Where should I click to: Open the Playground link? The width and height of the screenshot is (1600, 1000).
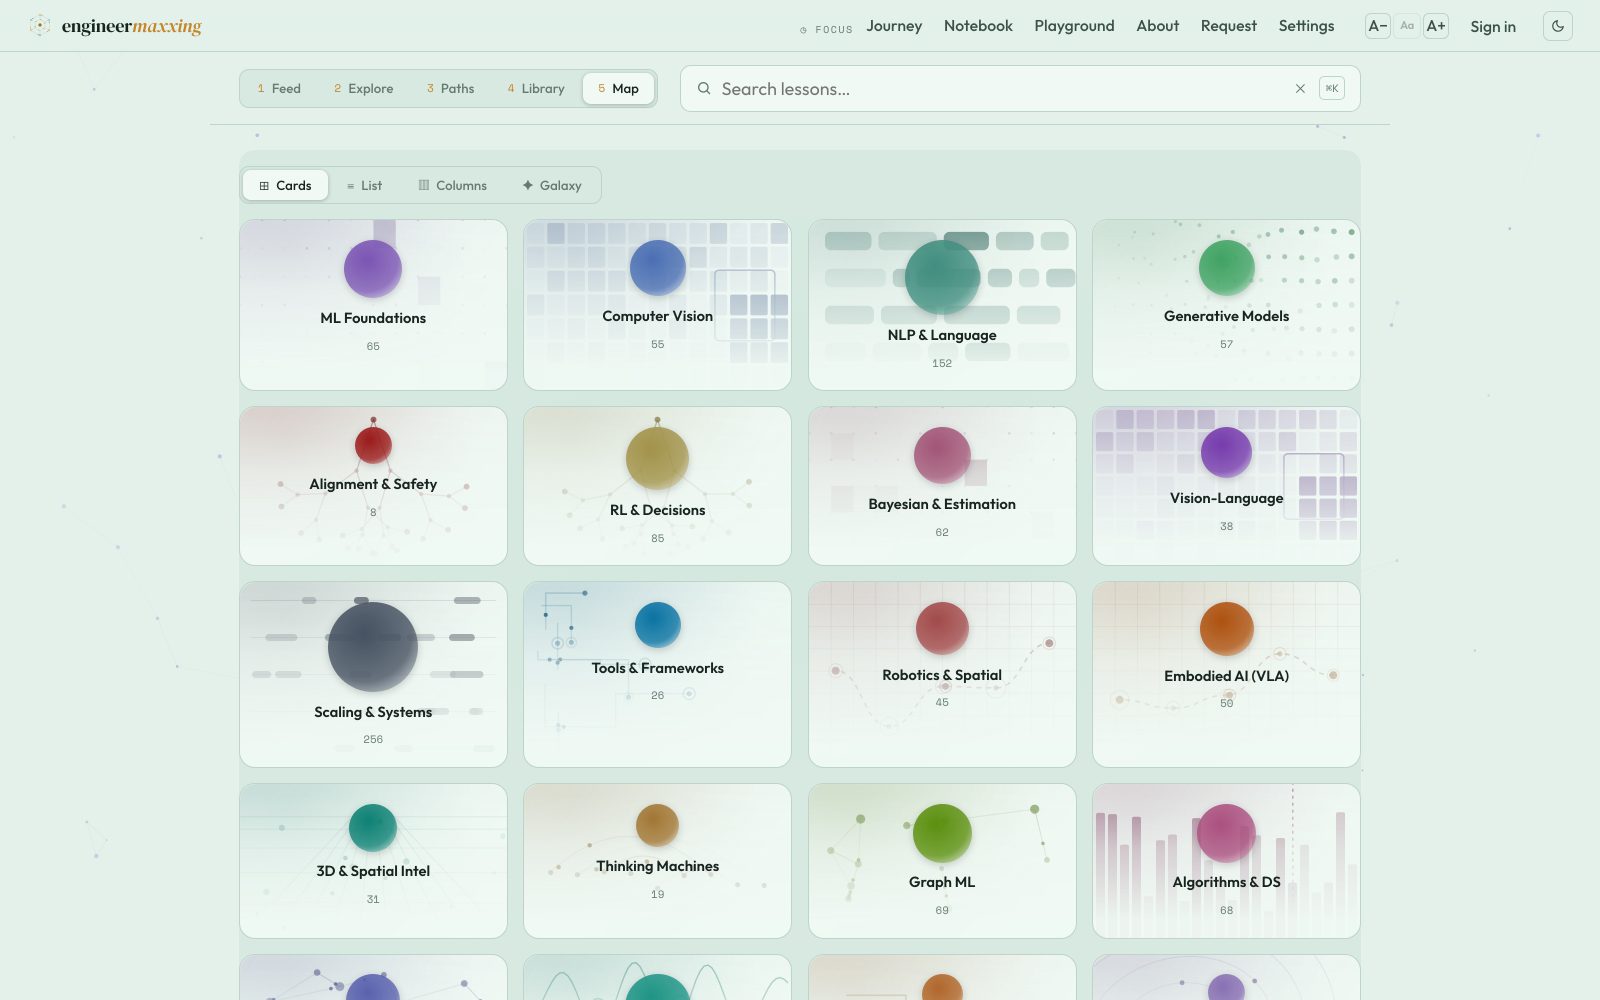(x=1074, y=26)
